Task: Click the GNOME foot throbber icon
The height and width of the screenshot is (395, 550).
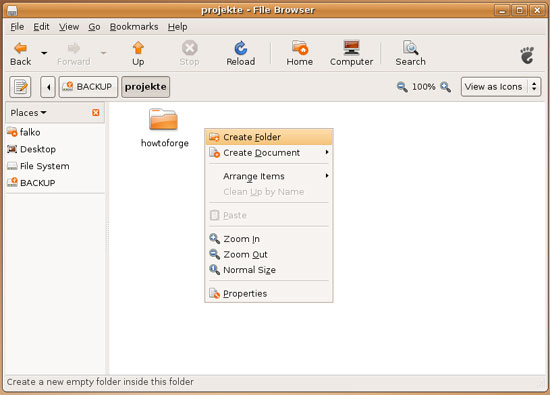Action: (x=527, y=55)
